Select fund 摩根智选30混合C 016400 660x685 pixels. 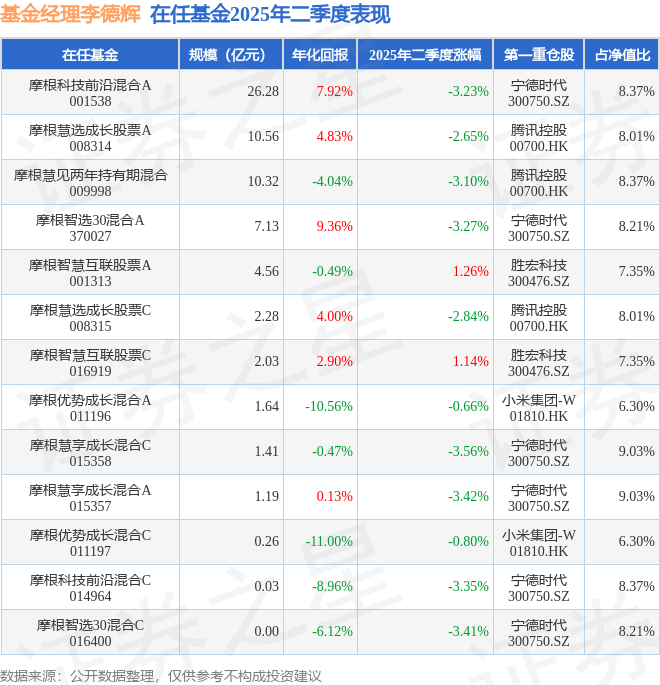point(90,633)
